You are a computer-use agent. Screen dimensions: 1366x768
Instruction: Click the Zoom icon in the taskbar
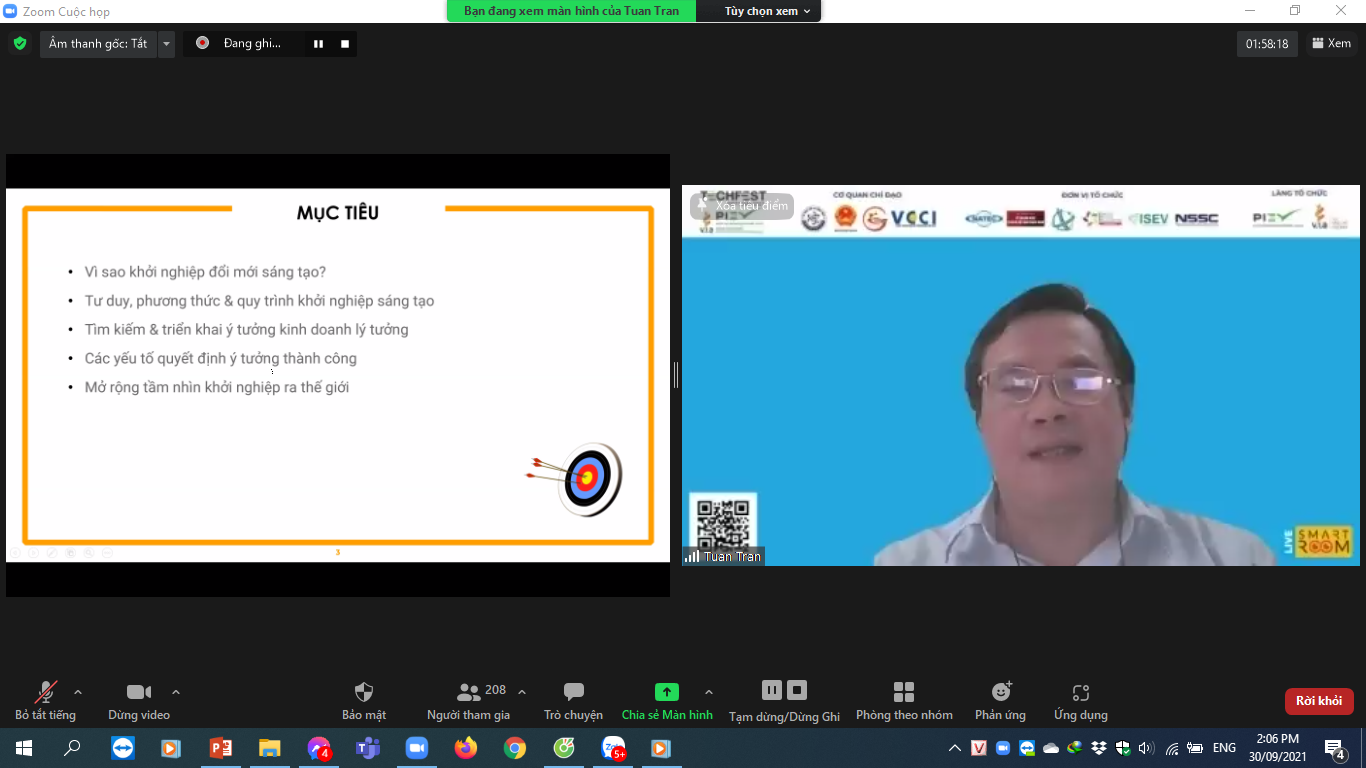[x=416, y=748]
